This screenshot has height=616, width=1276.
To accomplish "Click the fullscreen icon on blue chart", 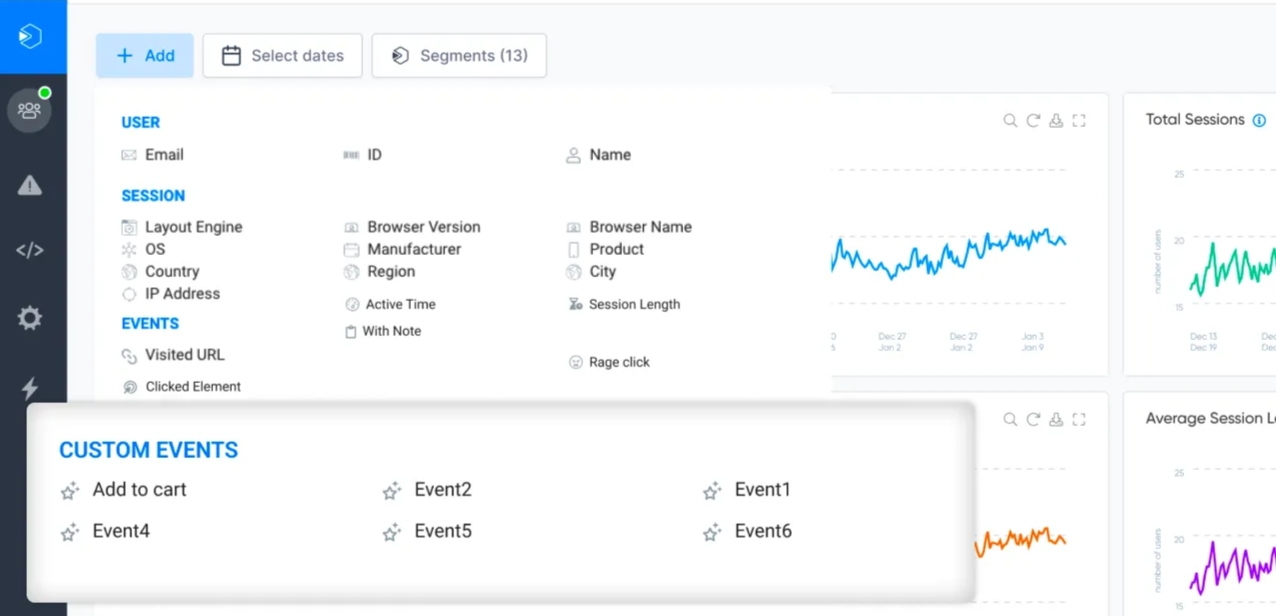I will point(1079,120).
